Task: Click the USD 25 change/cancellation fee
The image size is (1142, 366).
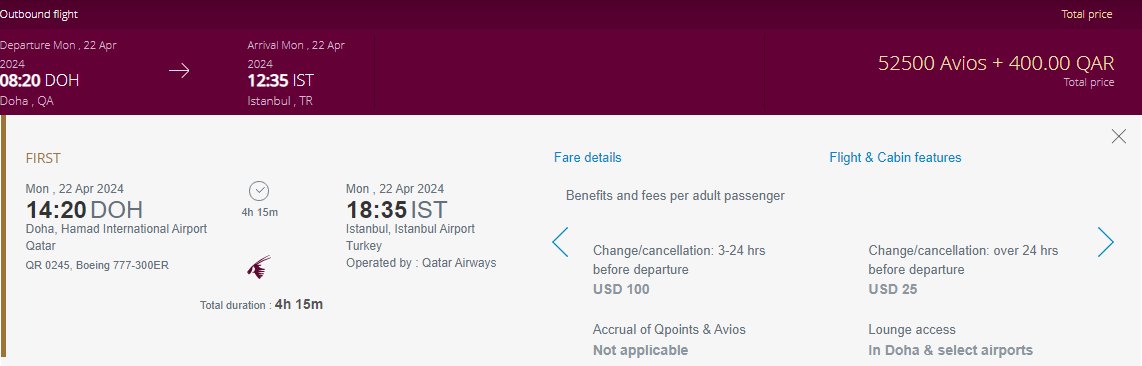Action: point(893,289)
